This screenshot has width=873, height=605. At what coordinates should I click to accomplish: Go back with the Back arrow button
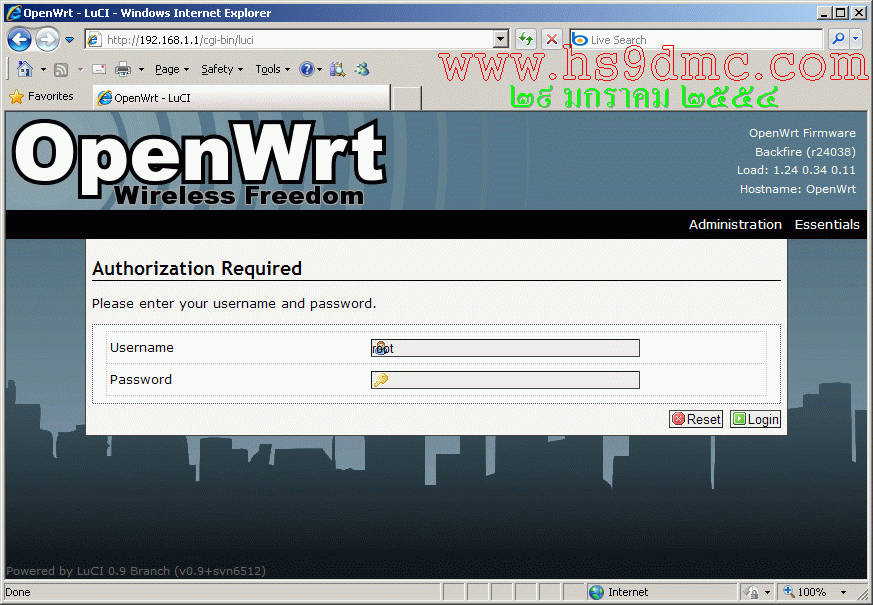pyautogui.click(x=19, y=40)
